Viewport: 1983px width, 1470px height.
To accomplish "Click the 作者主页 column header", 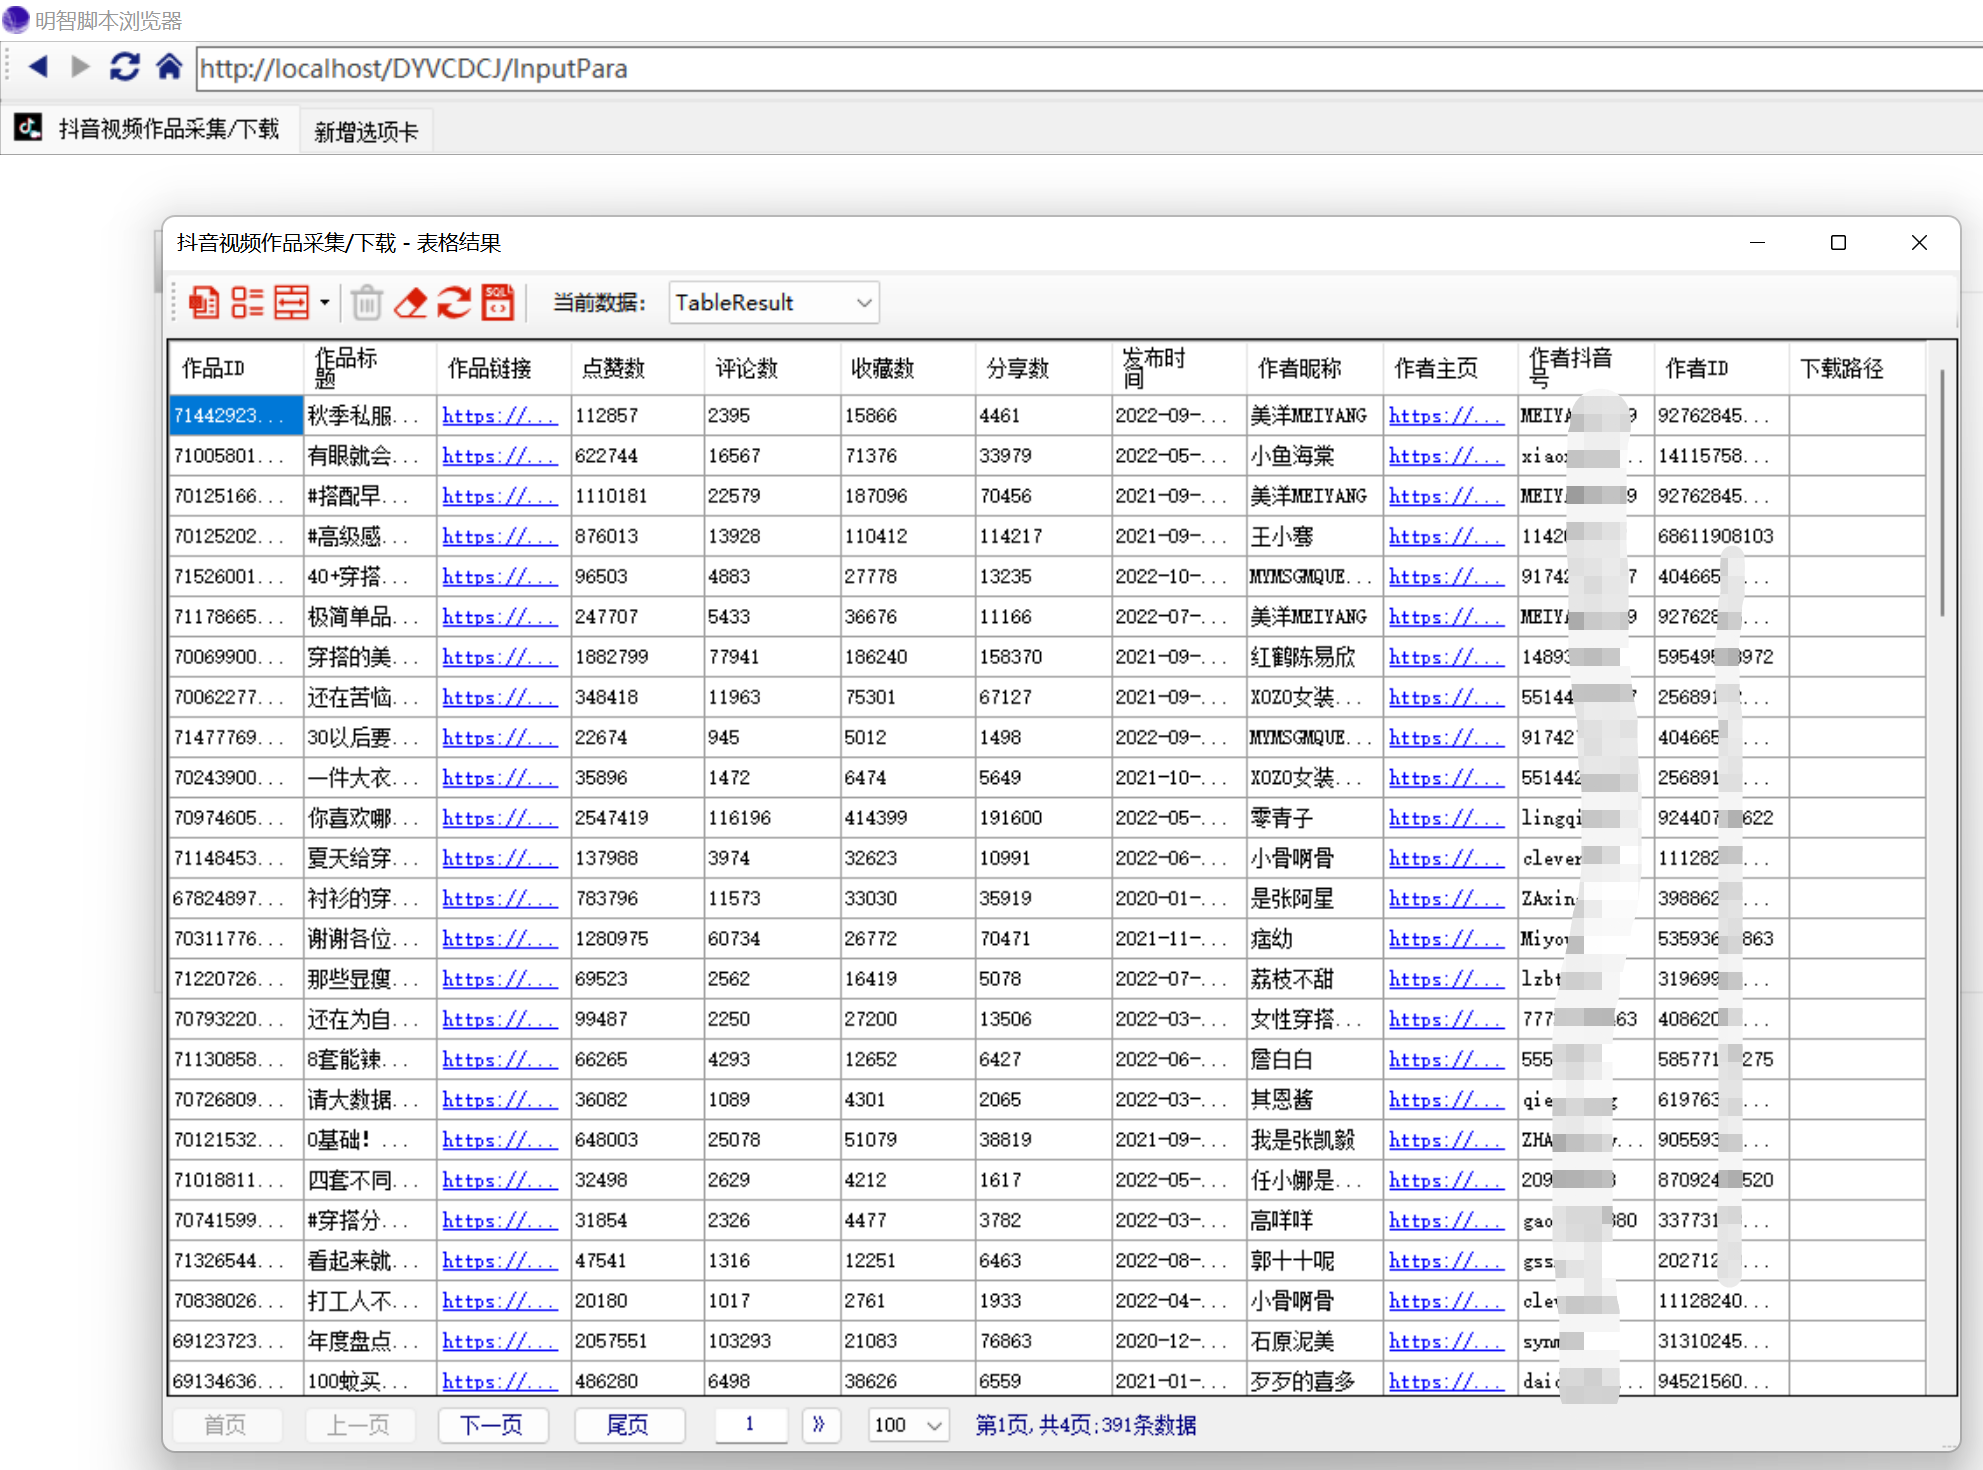I will [1450, 368].
